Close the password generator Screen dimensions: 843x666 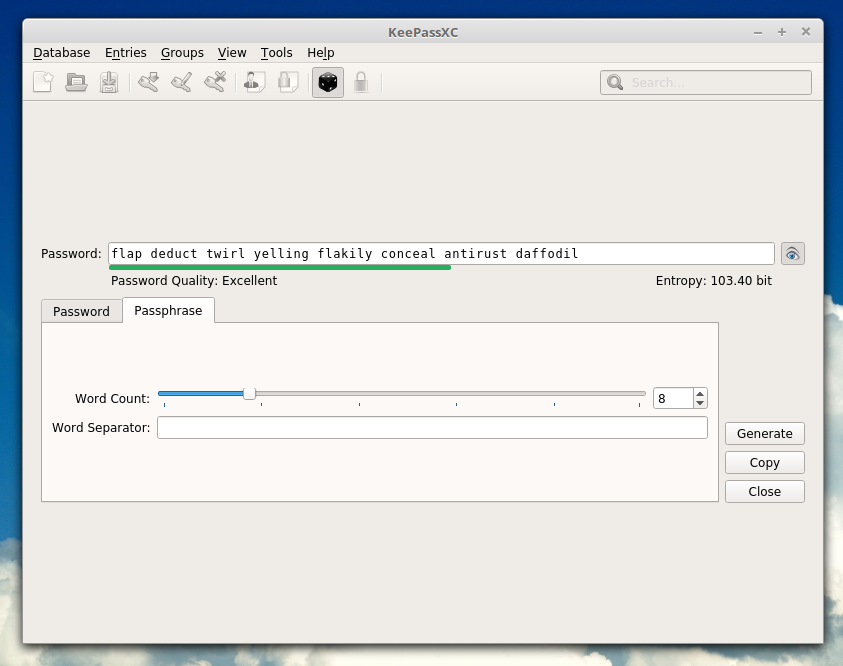pyautogui.click(x=765, y=492)
